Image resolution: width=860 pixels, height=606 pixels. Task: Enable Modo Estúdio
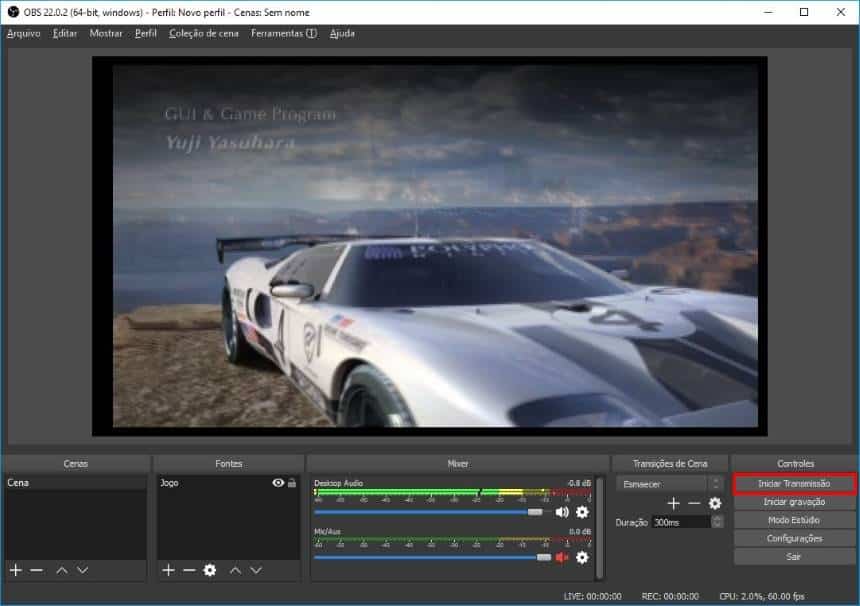tap(794, 520)
